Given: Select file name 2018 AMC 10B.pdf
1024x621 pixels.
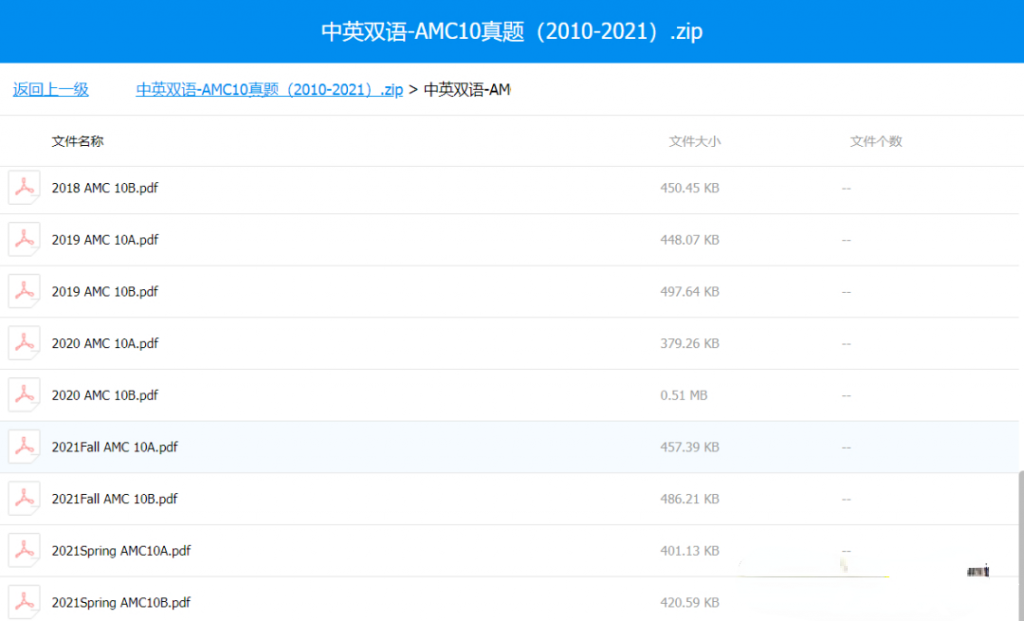Looking at the screenshot, I should tap(105, 188).
